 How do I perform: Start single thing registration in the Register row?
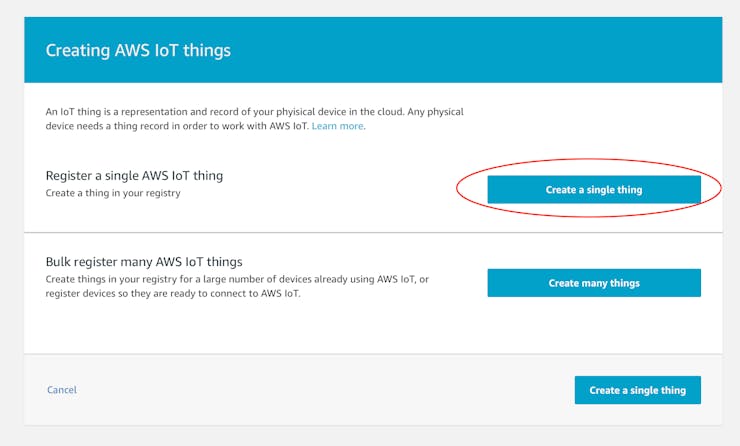coord(594,190)
